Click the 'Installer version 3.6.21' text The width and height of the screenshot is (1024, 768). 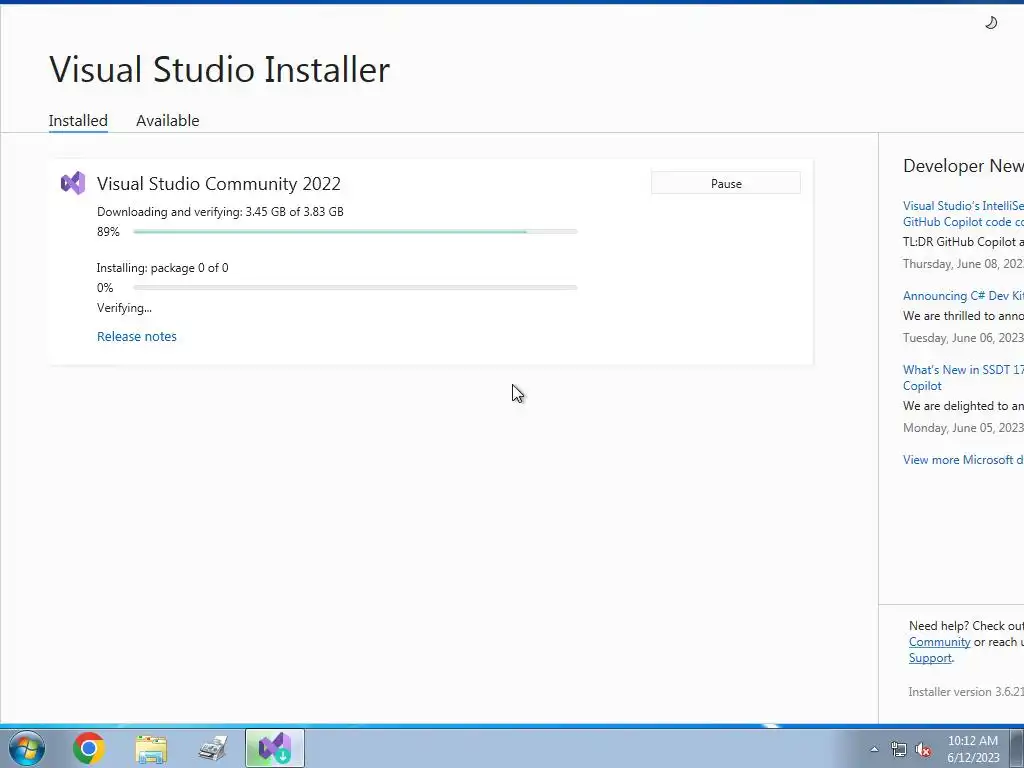point(966,692)
